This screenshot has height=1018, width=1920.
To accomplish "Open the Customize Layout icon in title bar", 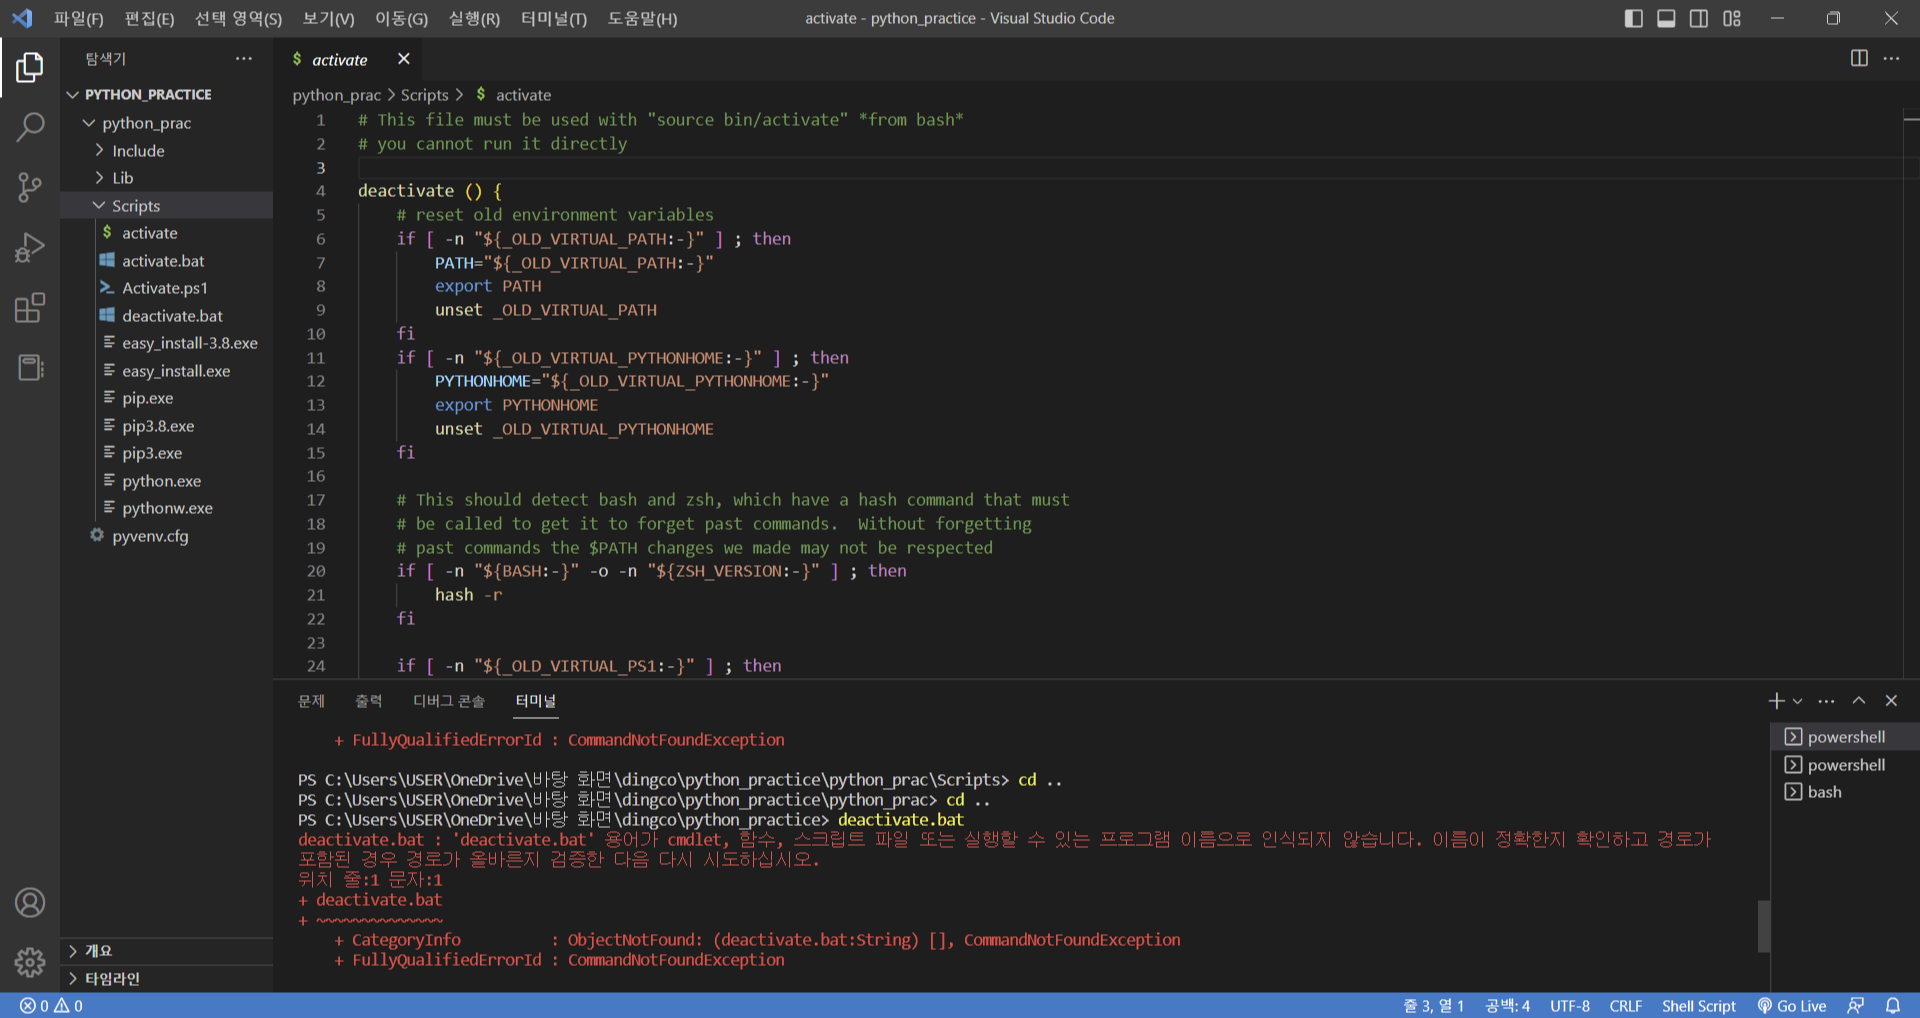I will (1732, 18).
